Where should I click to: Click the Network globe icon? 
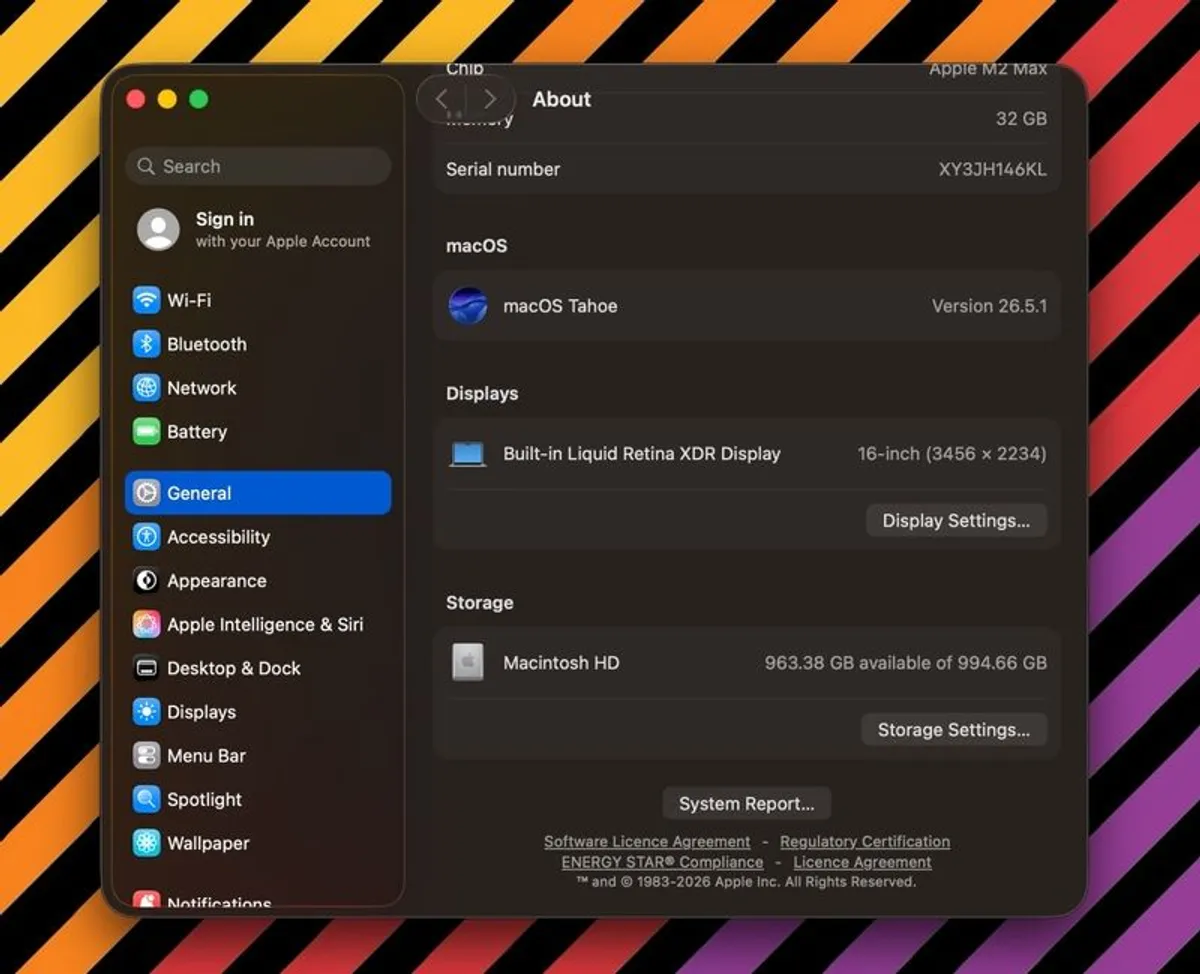point(147,388)
